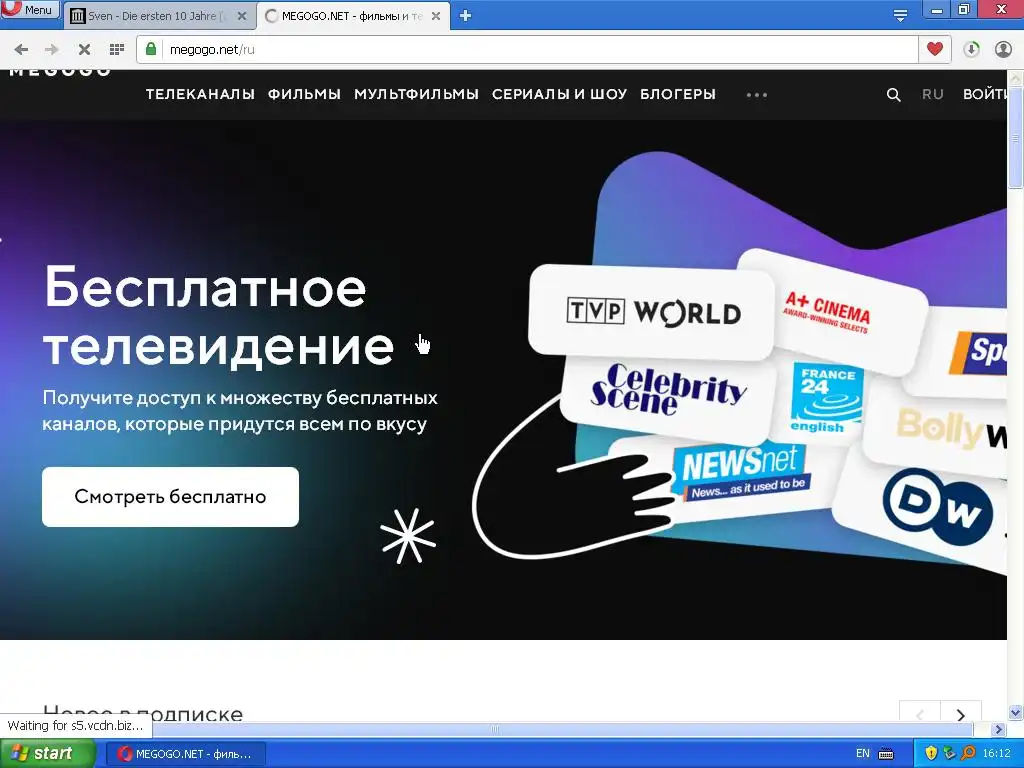Open the ФИЛЬМЫ menu item
Image resolution: width=1024 pixels, height=768 pixels.
304,94
